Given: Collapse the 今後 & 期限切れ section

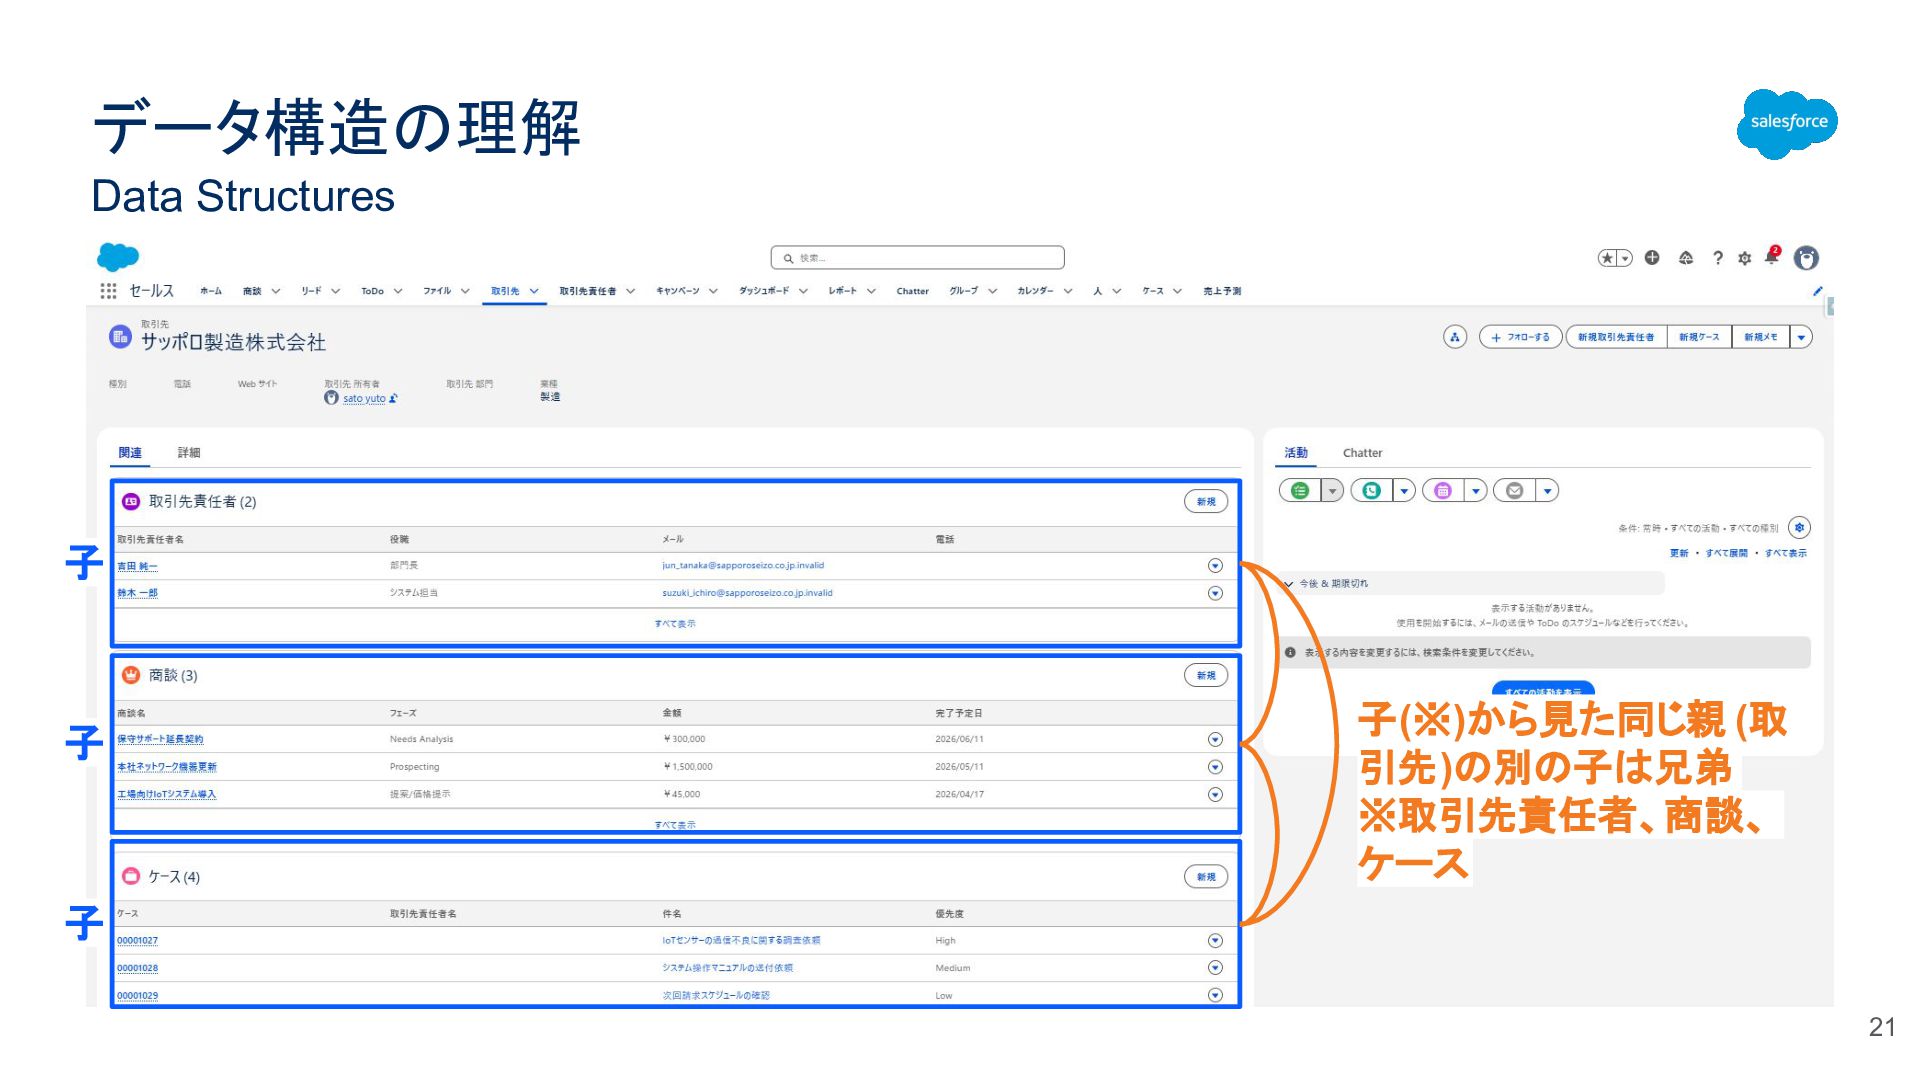Looking at the screenshot, I should pos(1289,584).
